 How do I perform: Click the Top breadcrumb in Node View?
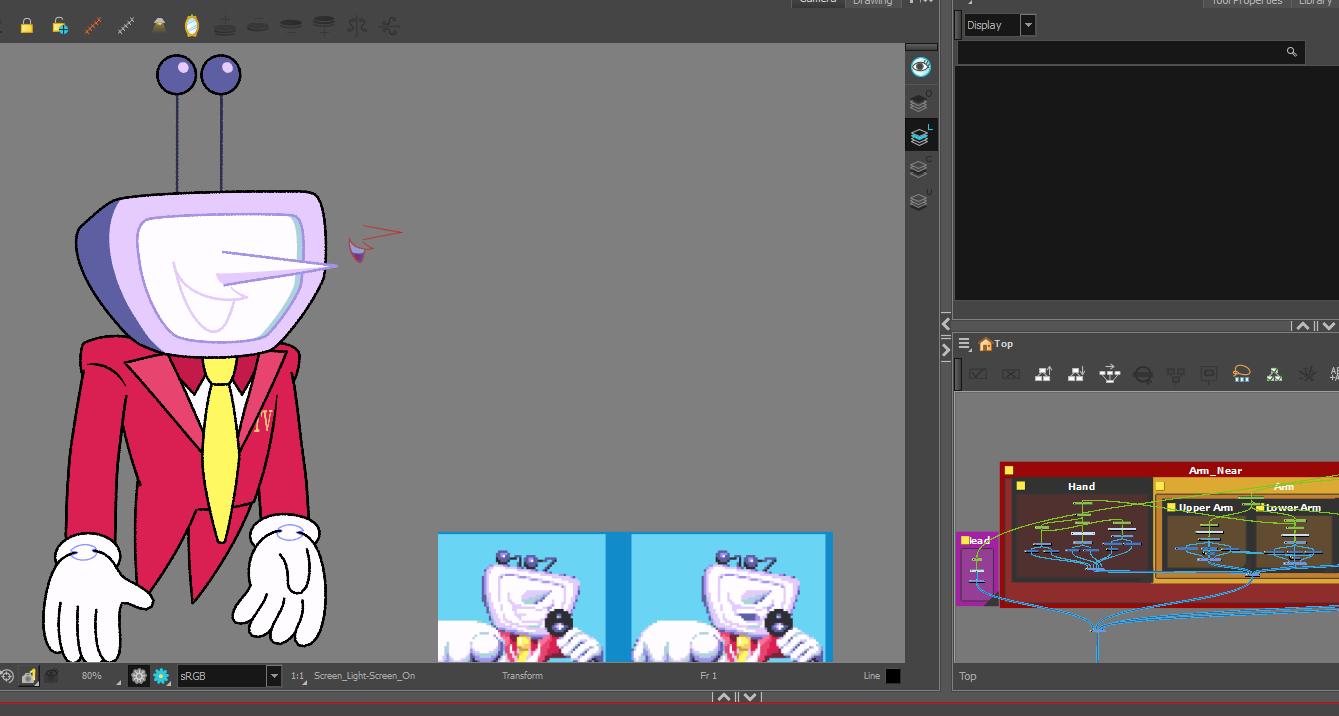pos(1003,344)
